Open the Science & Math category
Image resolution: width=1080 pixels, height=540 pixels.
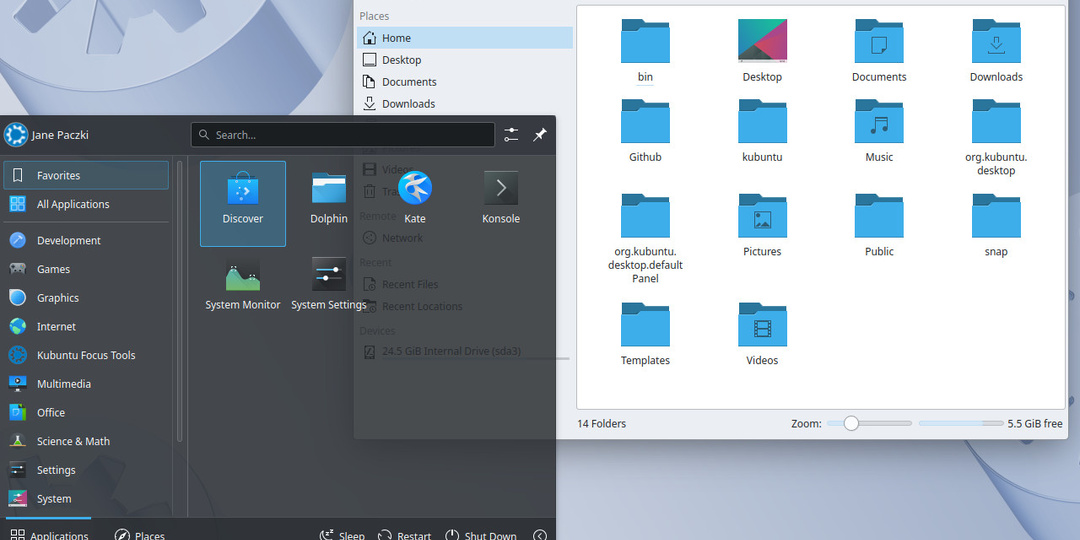point(86,442)
